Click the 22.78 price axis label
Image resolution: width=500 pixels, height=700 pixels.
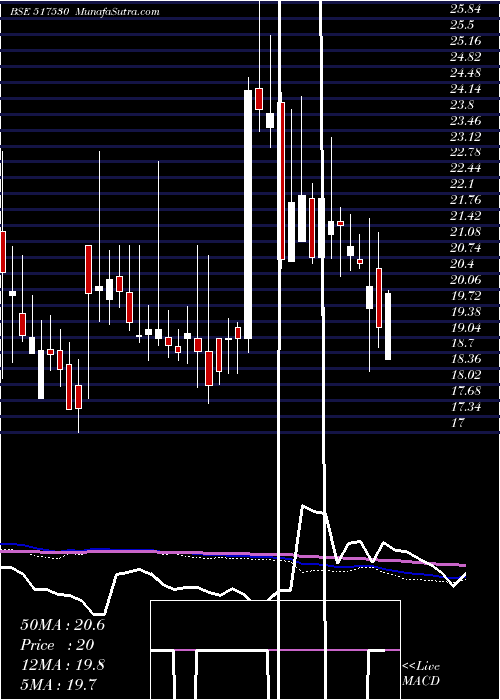[x=465, y=152]
